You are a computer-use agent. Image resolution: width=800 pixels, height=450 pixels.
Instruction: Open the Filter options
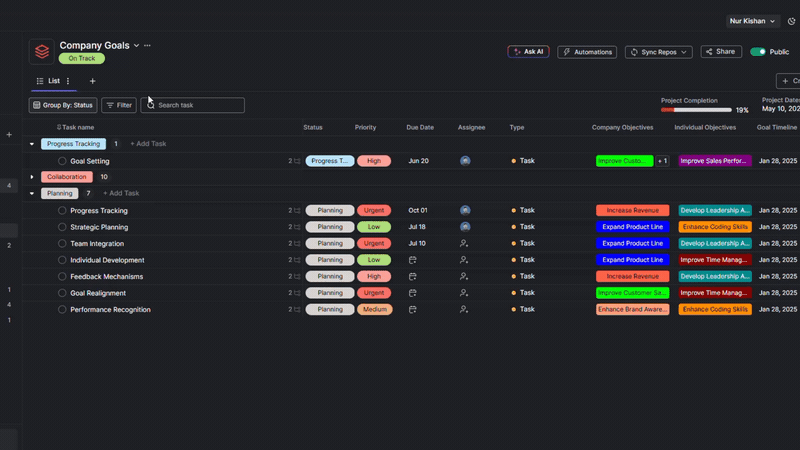pos(119,105)
